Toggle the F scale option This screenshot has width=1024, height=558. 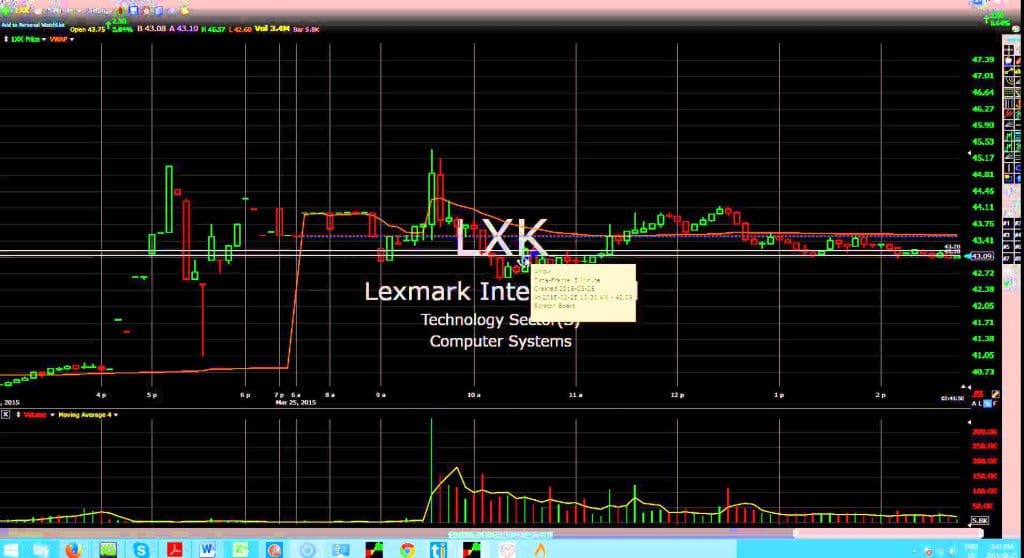click(995, 404)
